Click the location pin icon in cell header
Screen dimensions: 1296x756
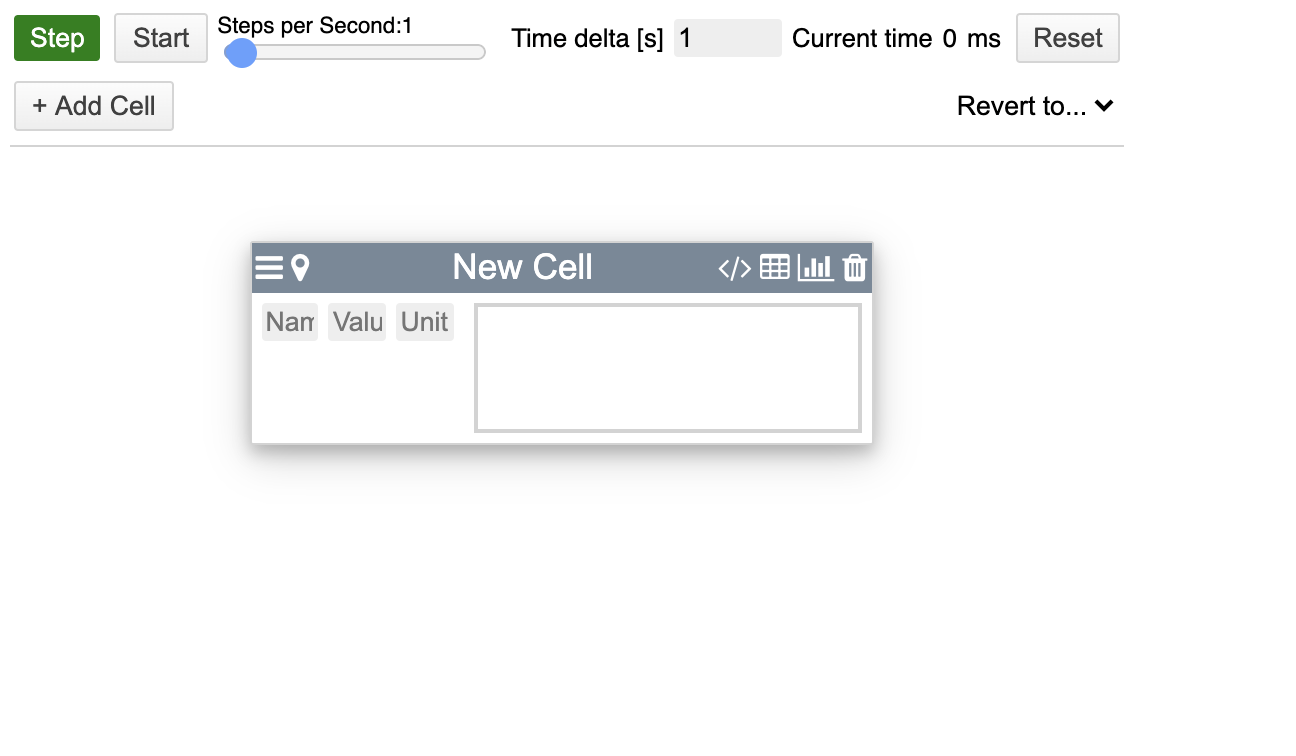coord(300,268)
